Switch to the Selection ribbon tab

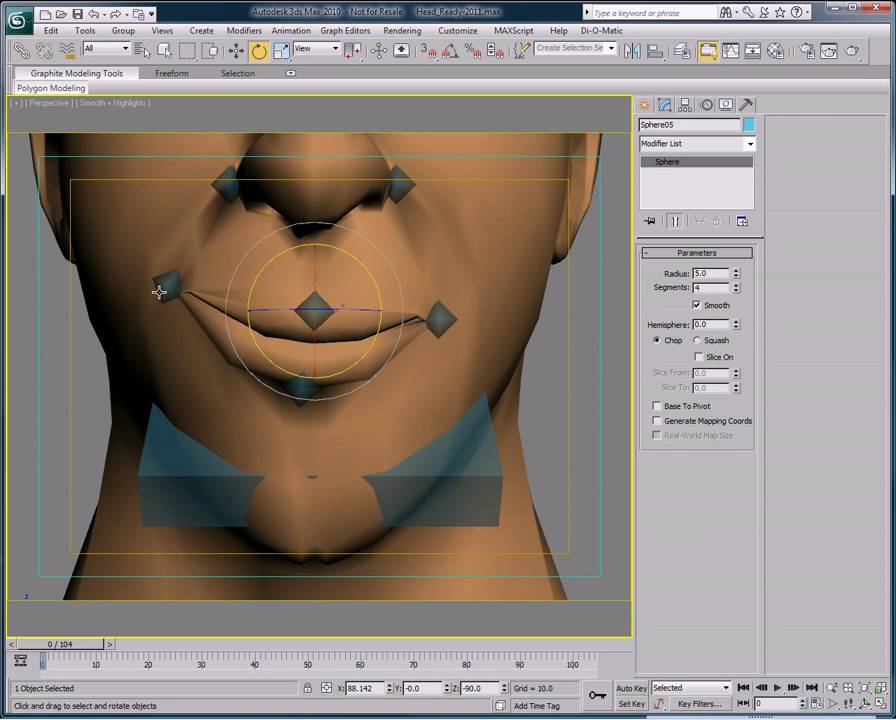[238, 73]
